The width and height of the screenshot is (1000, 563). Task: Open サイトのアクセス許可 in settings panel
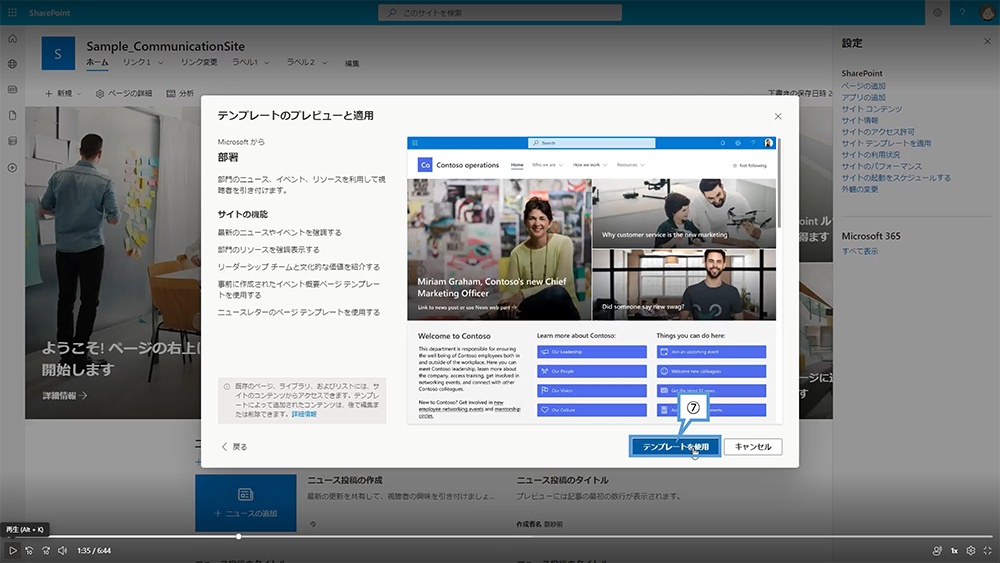tap(878, 131)
